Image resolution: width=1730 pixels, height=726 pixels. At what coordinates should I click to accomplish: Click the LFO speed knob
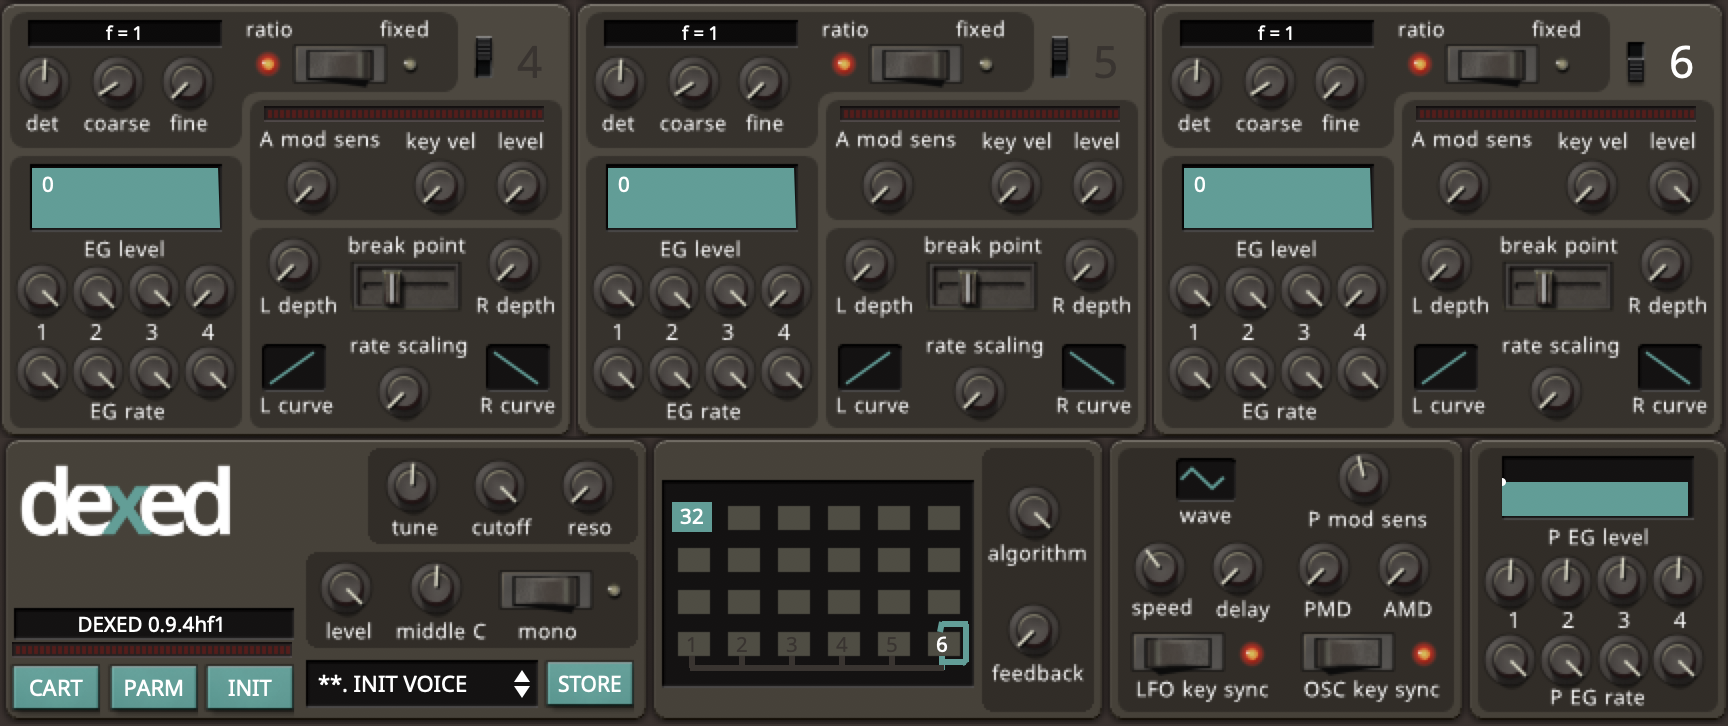[x=1159, y=567]
